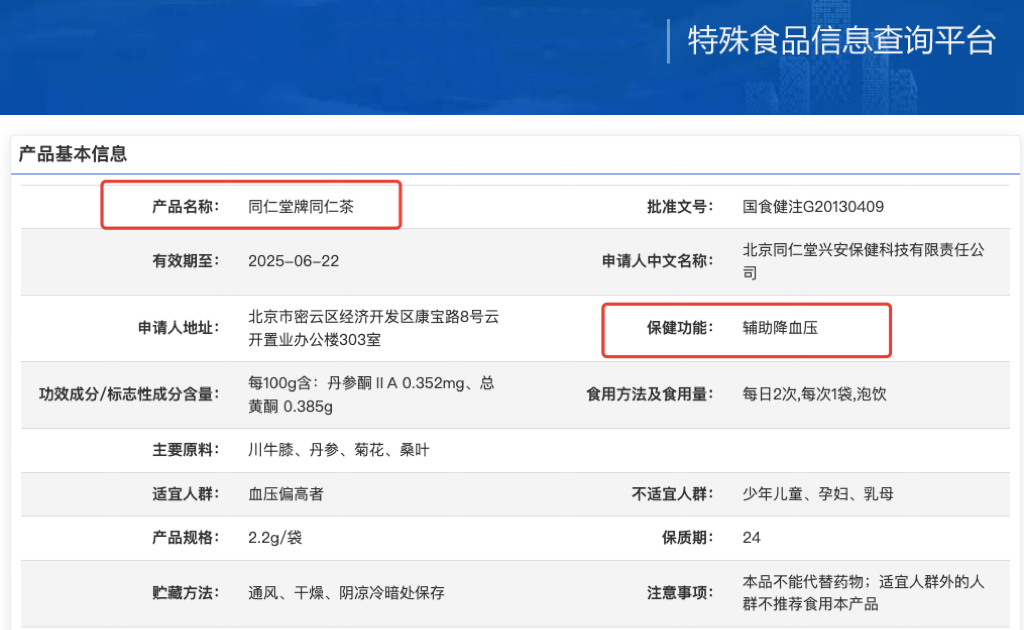Select product name 同仁堂牌同仁茶
Viewport: 1024px width, 630px height.
click(300, 207)
